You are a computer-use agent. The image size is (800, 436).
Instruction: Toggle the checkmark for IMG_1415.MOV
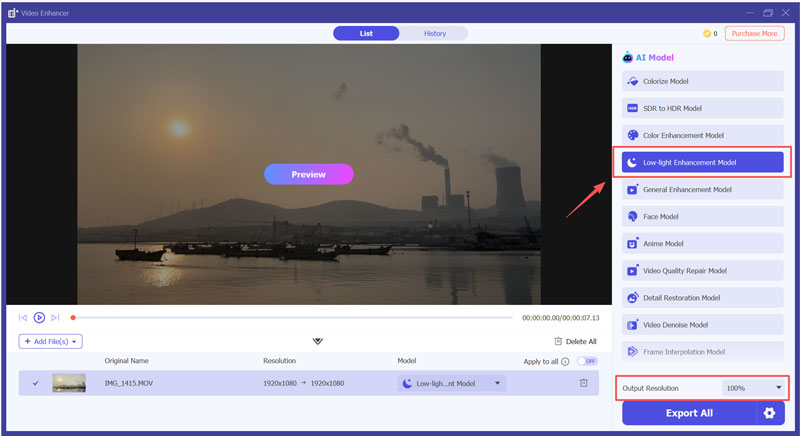point(36,383)
